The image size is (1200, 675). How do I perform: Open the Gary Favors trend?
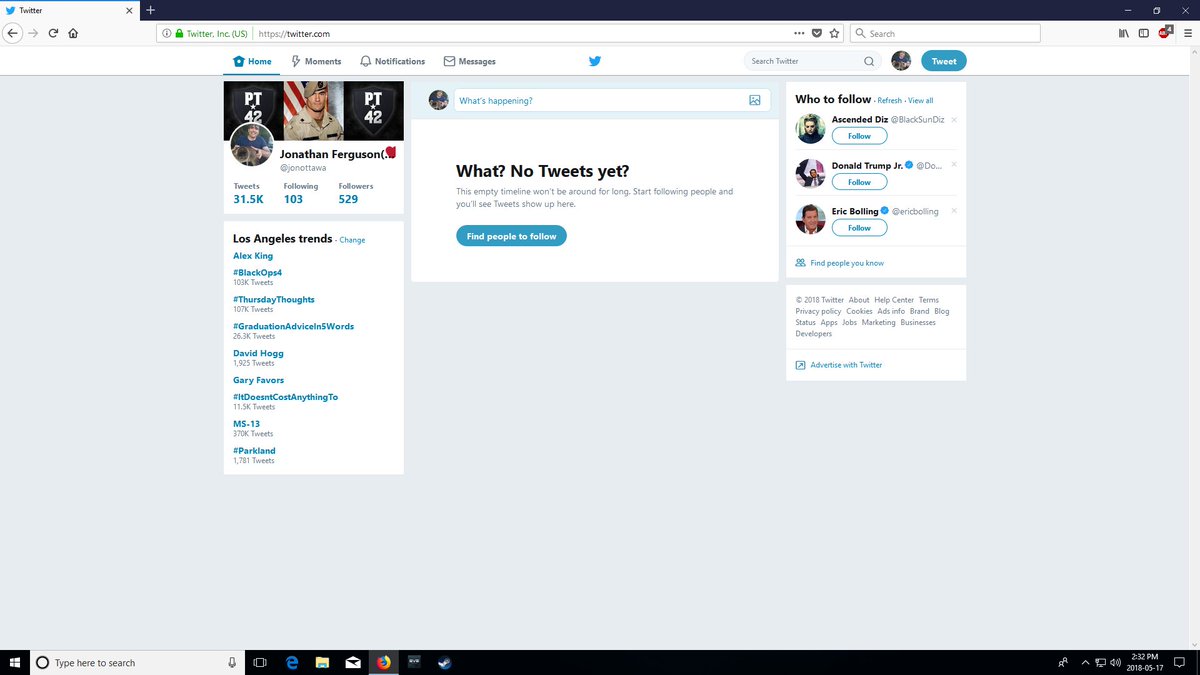click(x=258, y=380)
